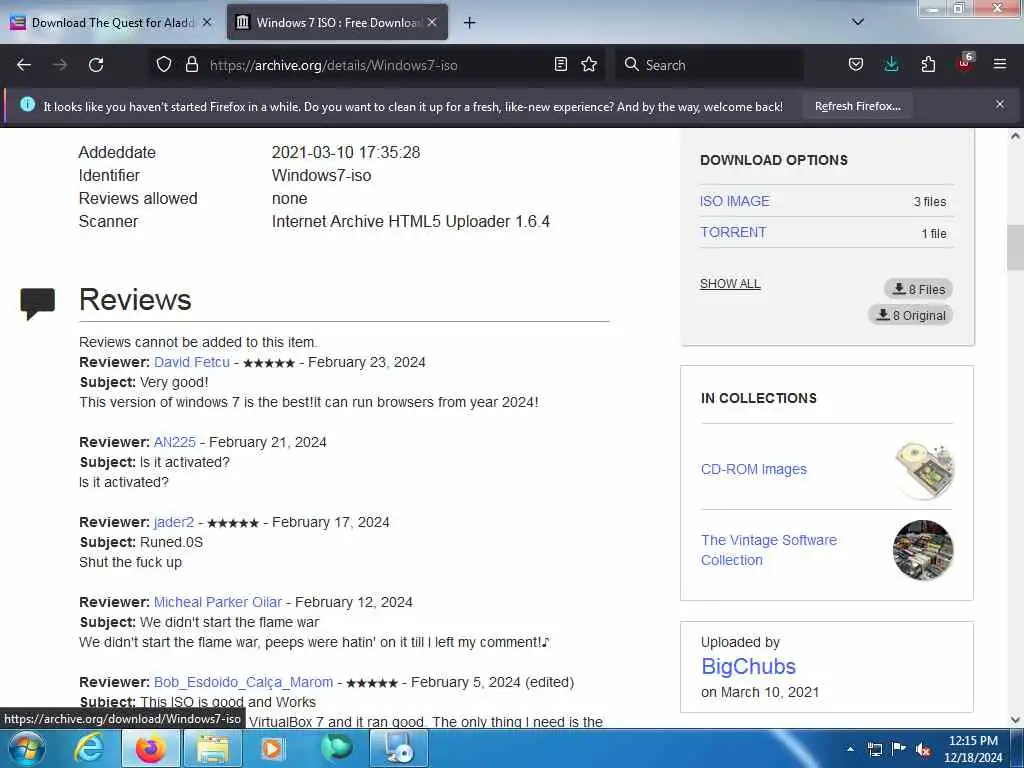The height and width of the screenshot is (768, 1024).
Task: Select the Windows 7 ISO tab
Action: (337, 23)
